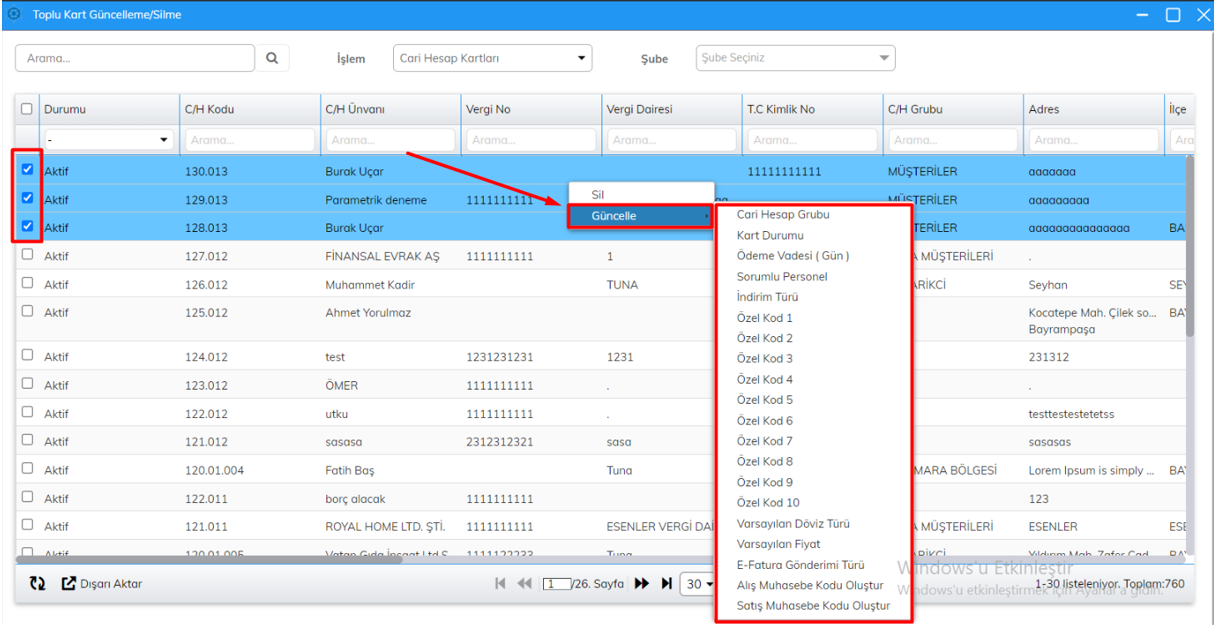Open the Şube Seçiniz dropdown
This screenshot has height=625, width=1214.
click(795, 58)
